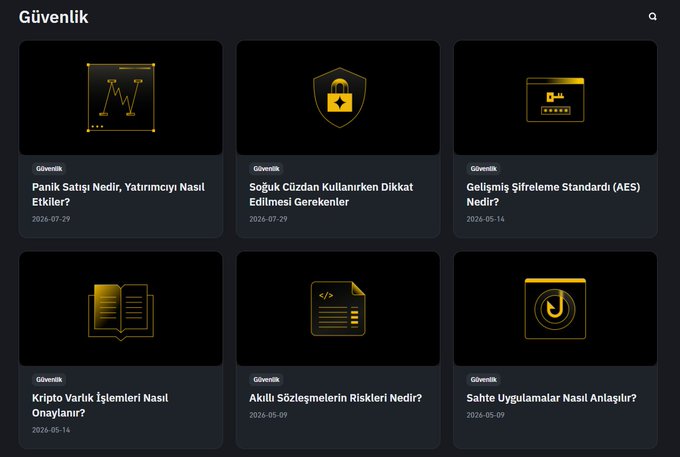Click the shield lock icon on Soğuk Cüzdan card

tap(340, 98)
